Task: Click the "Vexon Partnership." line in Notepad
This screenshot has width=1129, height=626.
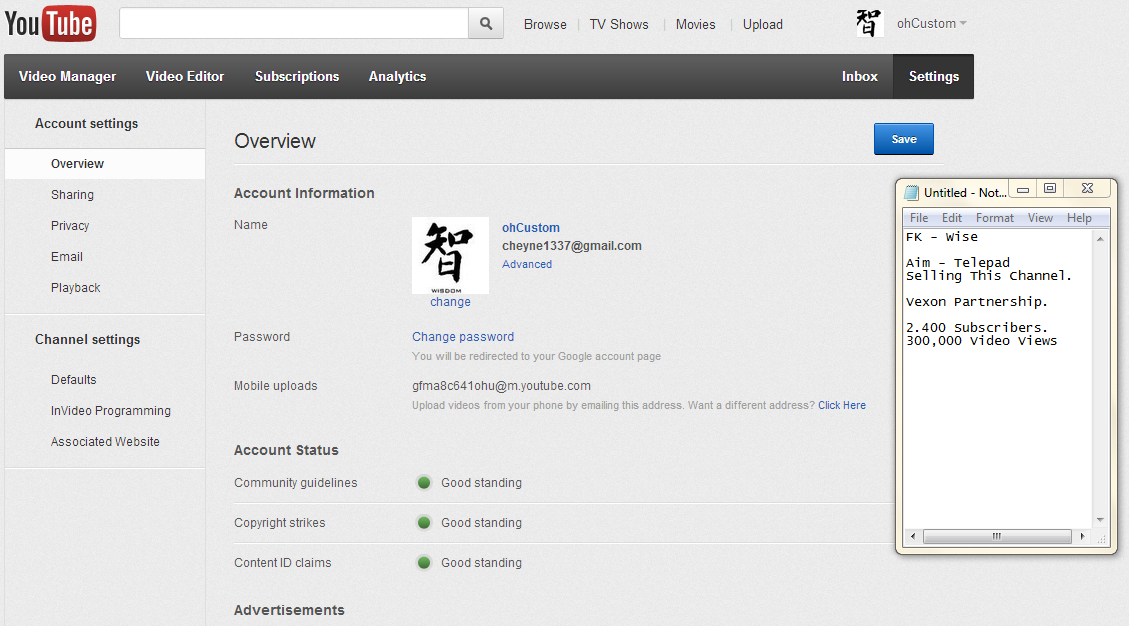Action: [x=976, y=301]
